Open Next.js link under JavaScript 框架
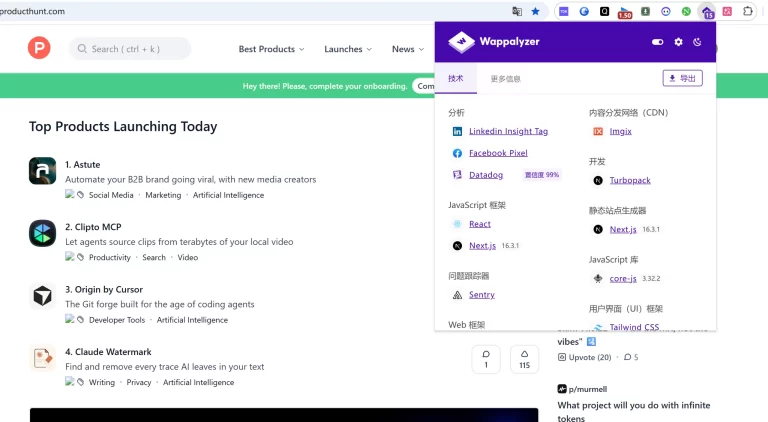 pos(482,245)
